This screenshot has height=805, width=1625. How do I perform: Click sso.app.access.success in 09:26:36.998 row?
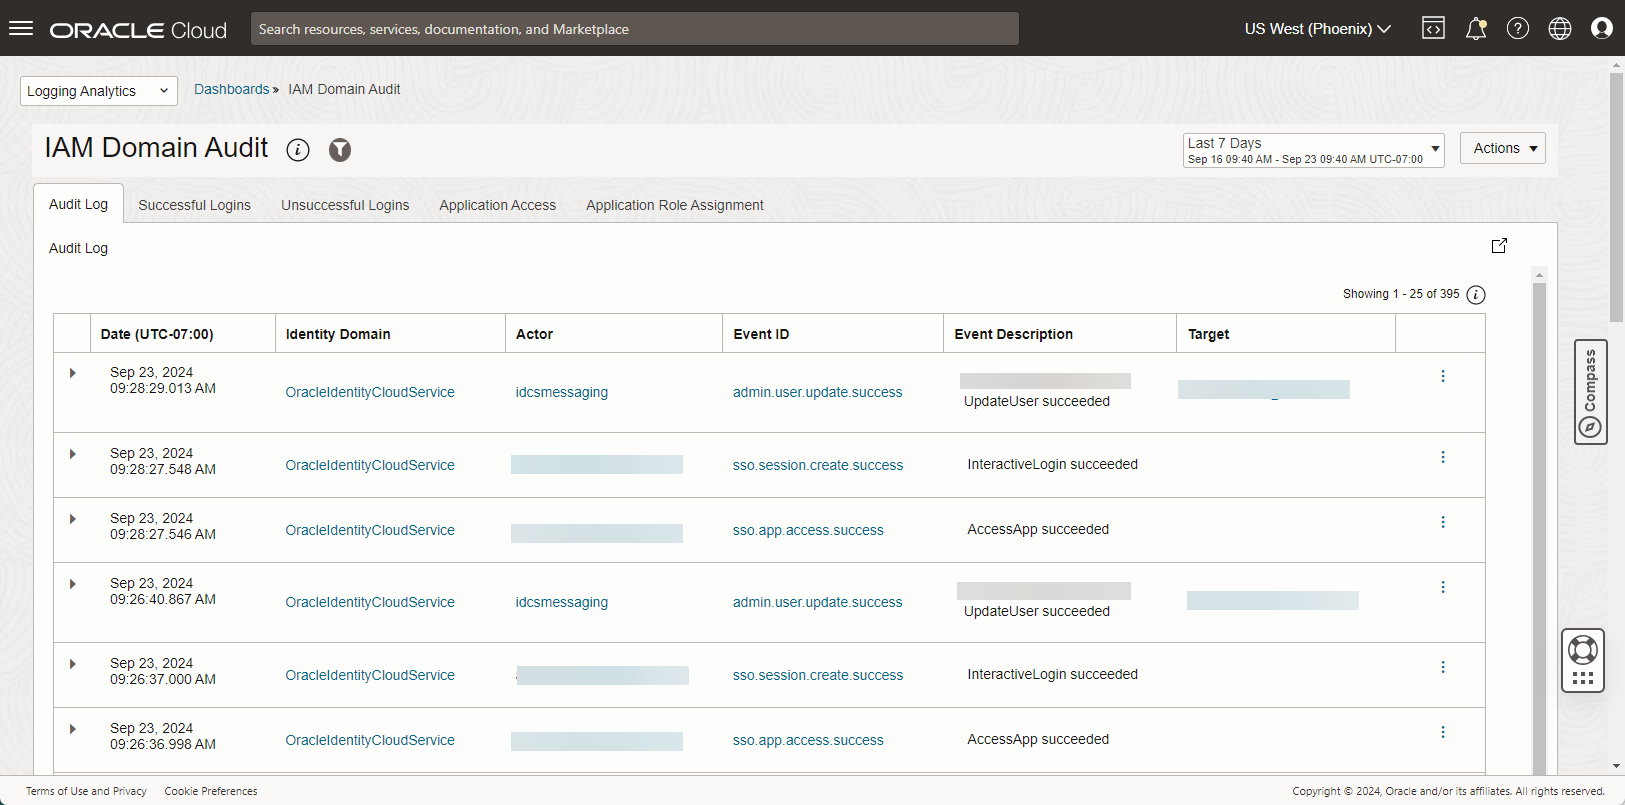pyautogui.click(x=808, y=740)
